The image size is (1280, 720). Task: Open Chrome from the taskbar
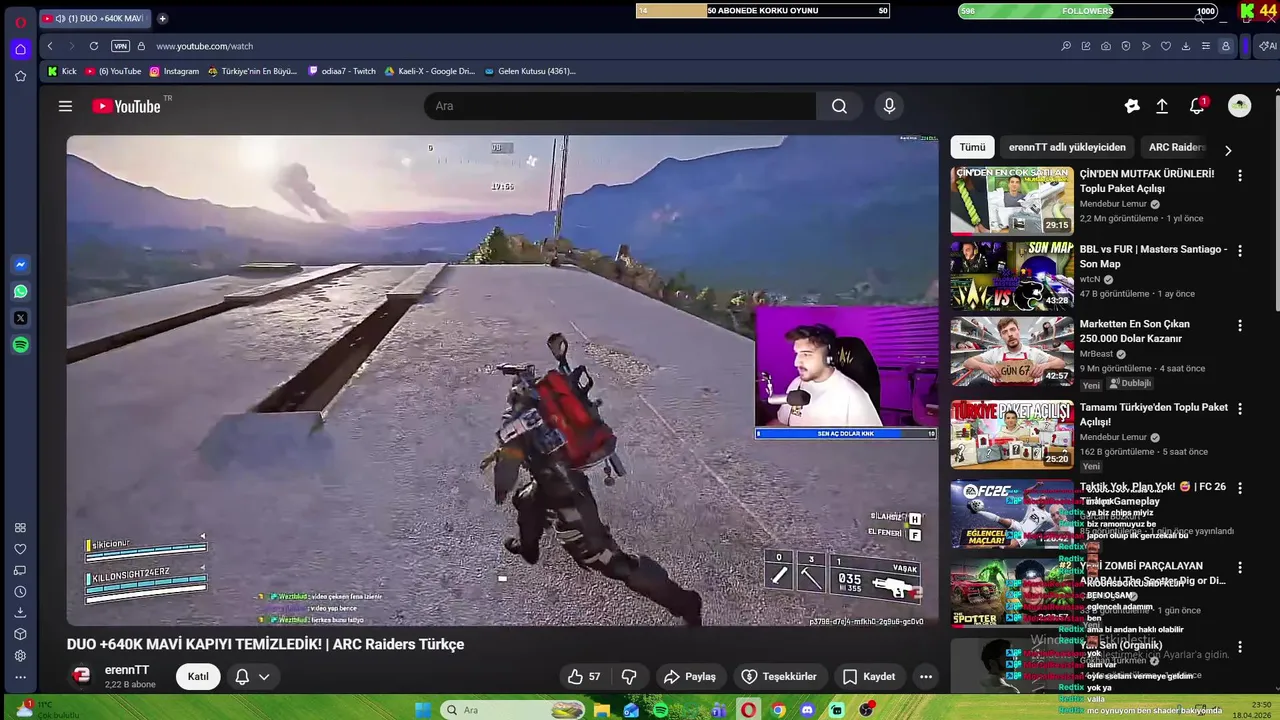778,710
